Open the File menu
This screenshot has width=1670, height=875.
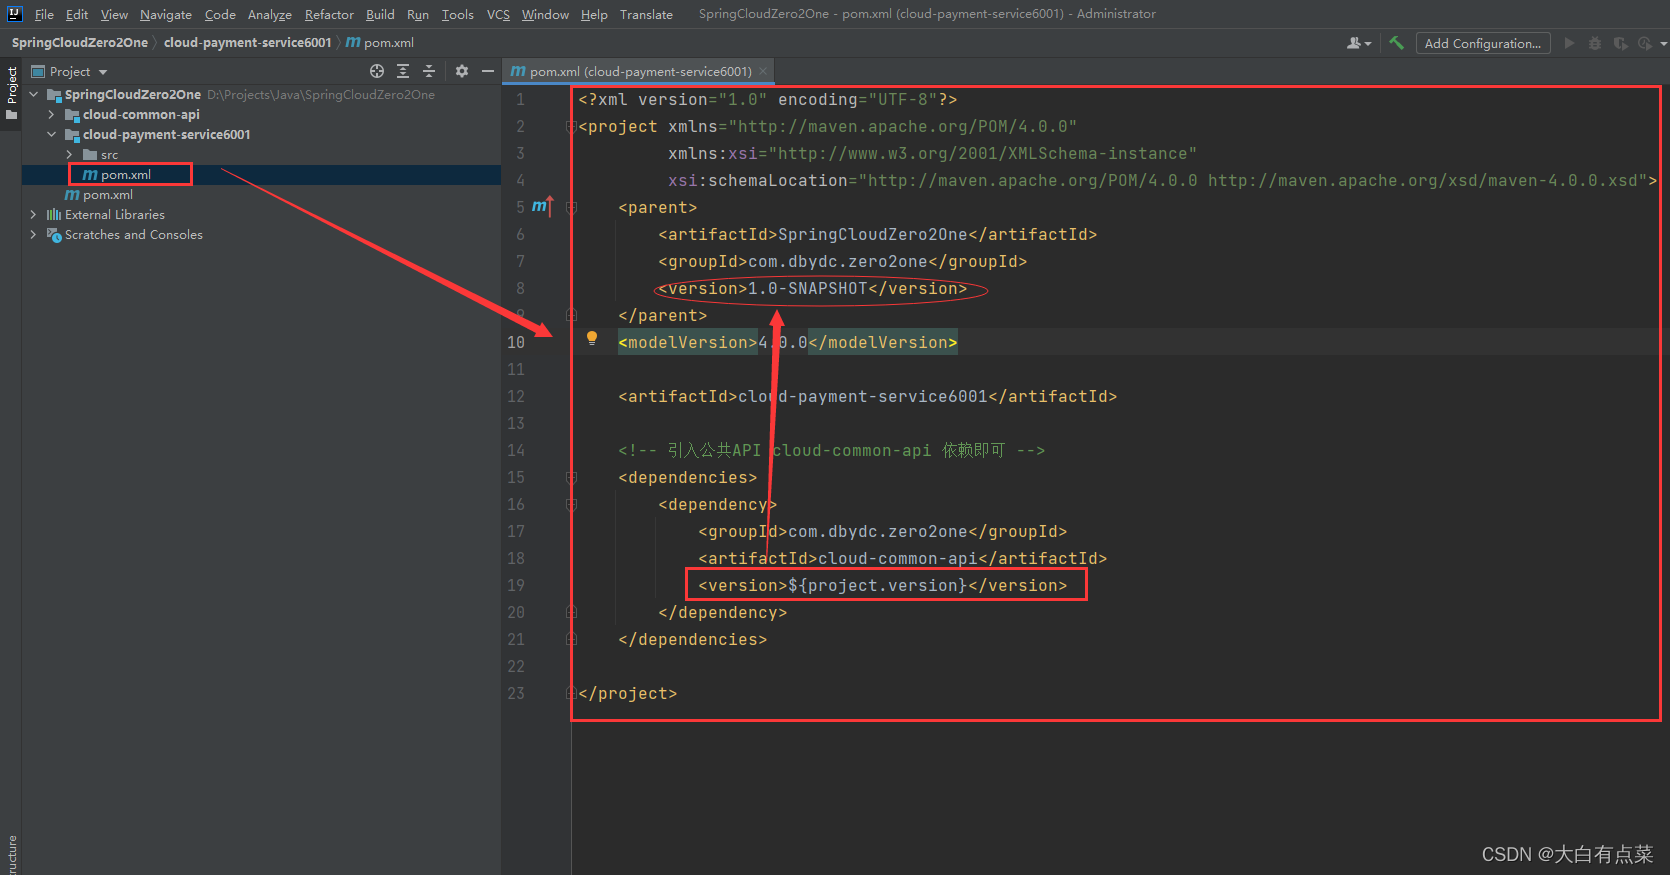pyautogui.click(x=44, y=14)
